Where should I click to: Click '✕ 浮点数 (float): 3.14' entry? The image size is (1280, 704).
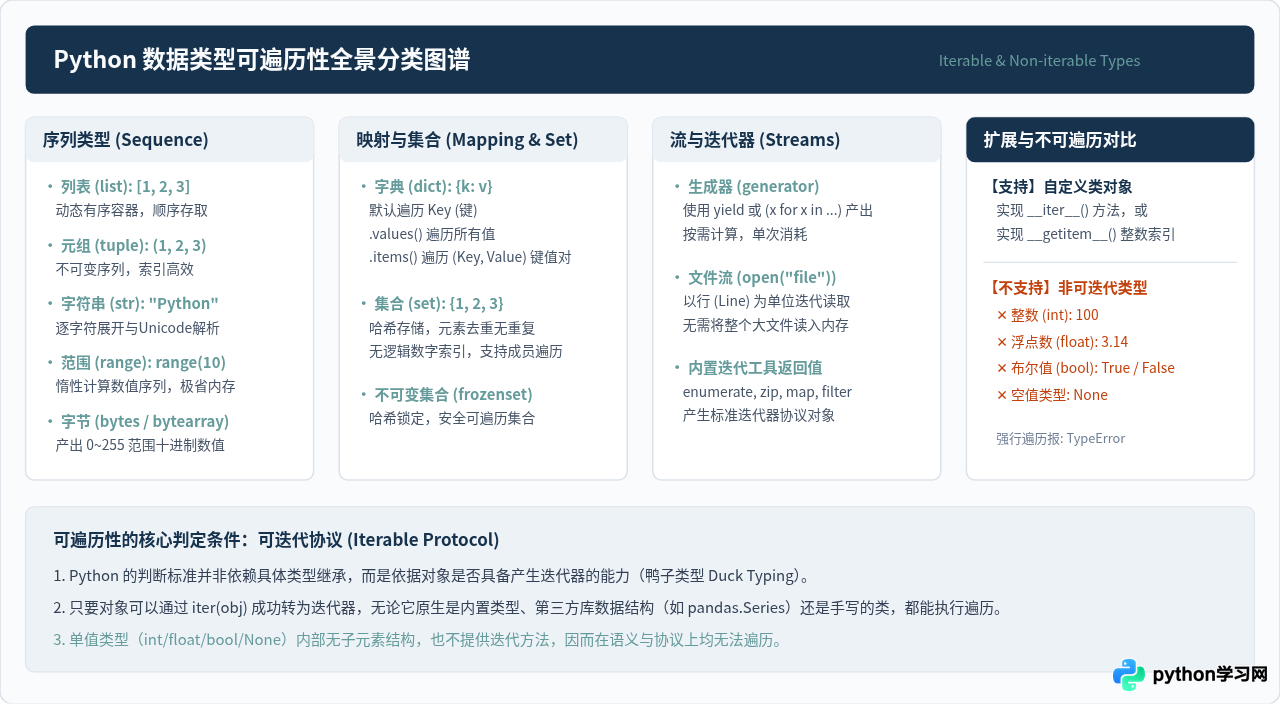click(1062, 342)
